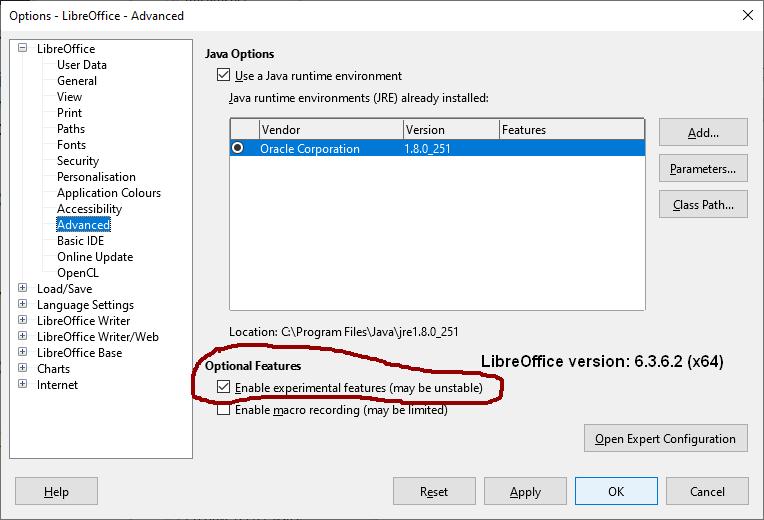Image resolution: width=764 pixels, height=520 pixels.
Task: Open the User Data options page
Action: [82, 65]
